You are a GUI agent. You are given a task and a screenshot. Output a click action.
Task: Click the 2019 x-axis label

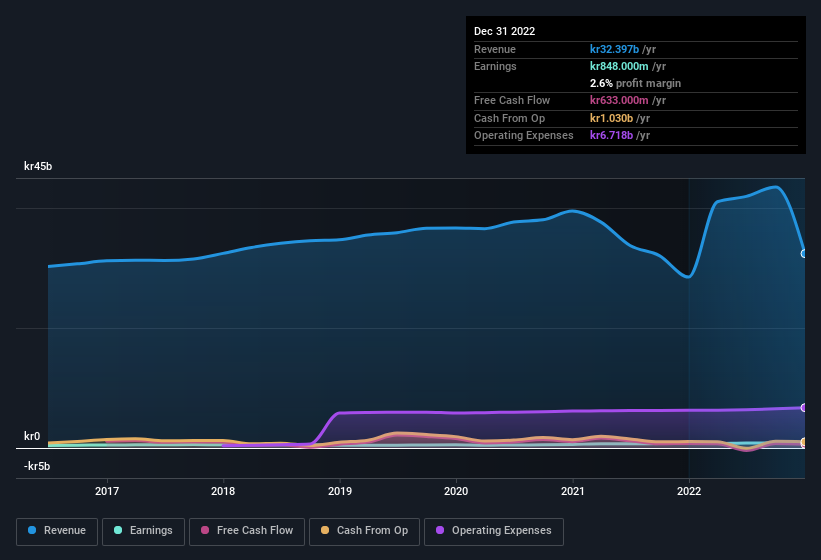coord(340,491)
